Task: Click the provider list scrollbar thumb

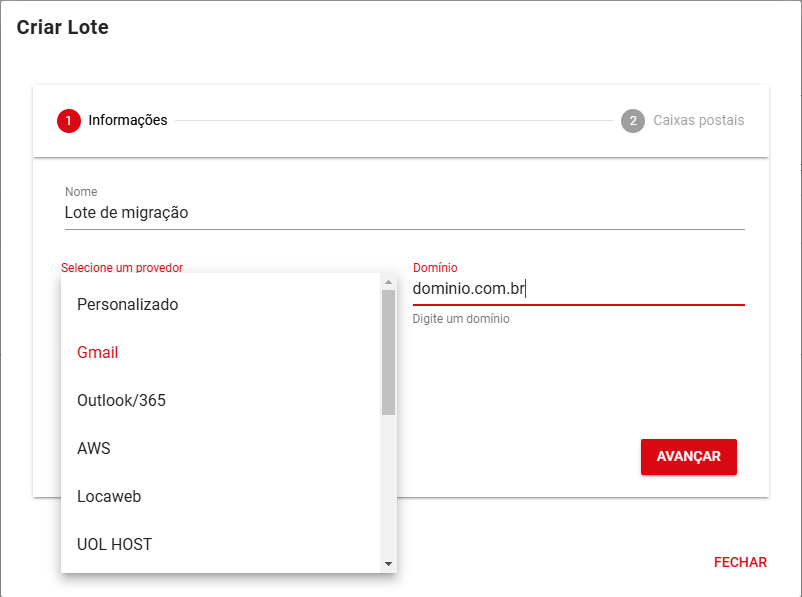Action: (388, 352)
